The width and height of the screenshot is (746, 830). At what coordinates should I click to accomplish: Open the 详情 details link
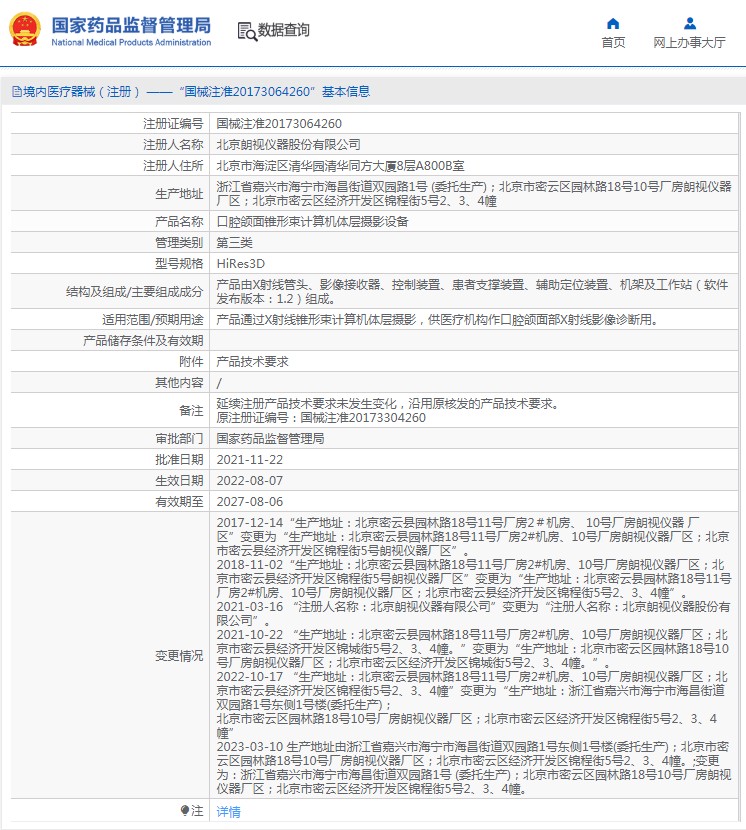click(x=228, y=811)
